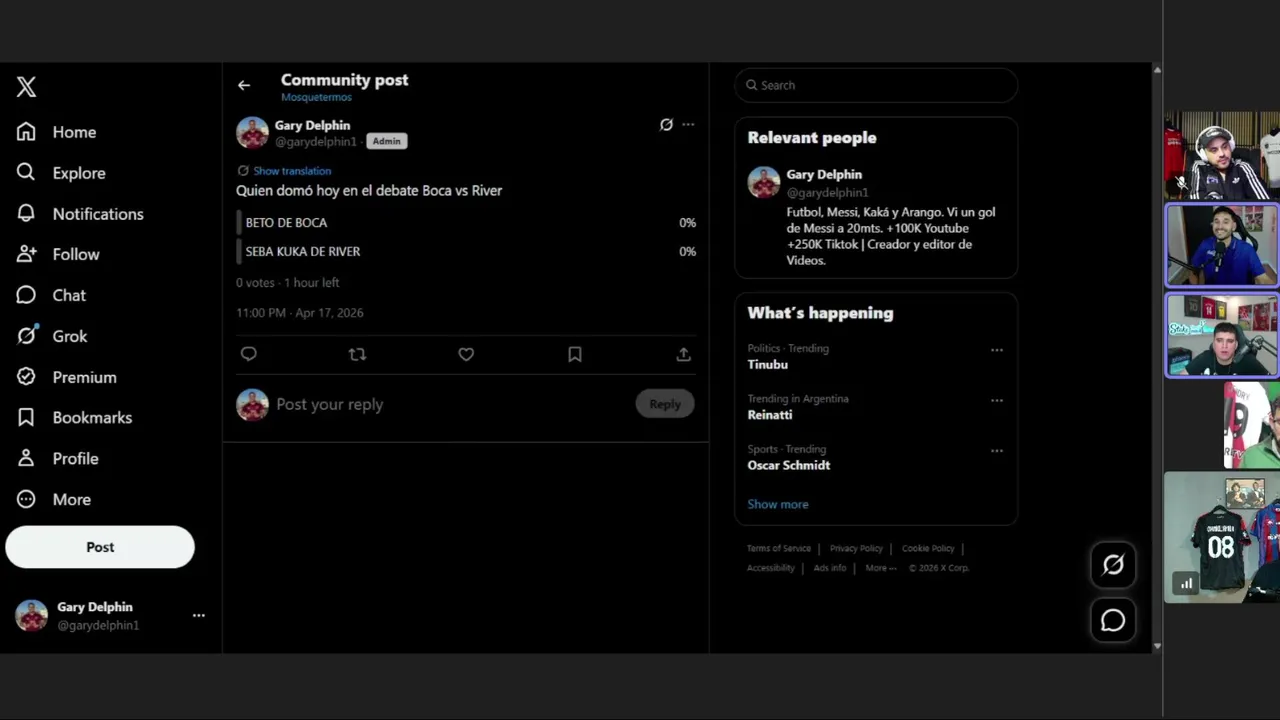Open Notifications in the sidebar

tap(80, 214)
